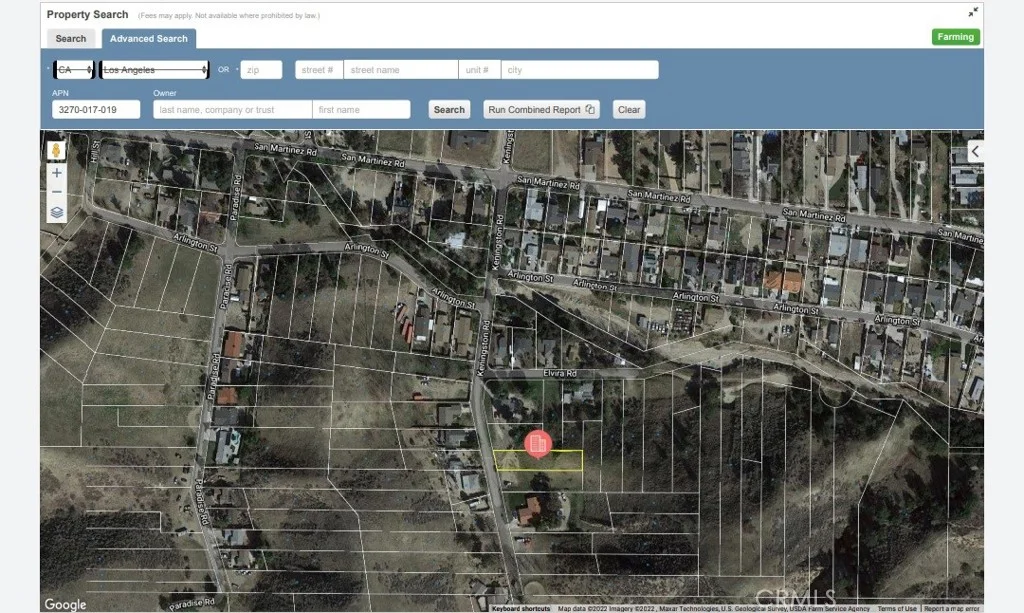Focus the zip code field
The width and height of the screenshot is (1024, 613).
click(x=261, y=70)
